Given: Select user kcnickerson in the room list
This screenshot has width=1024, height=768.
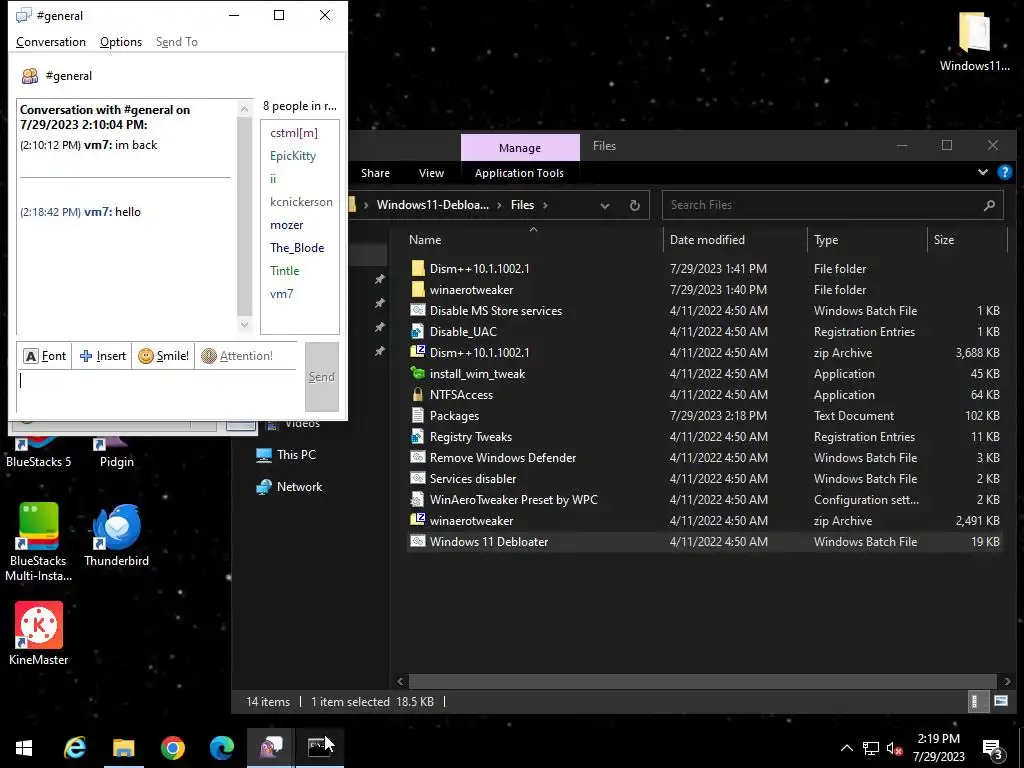Looking at the screenshot, I should pos(301,202).
